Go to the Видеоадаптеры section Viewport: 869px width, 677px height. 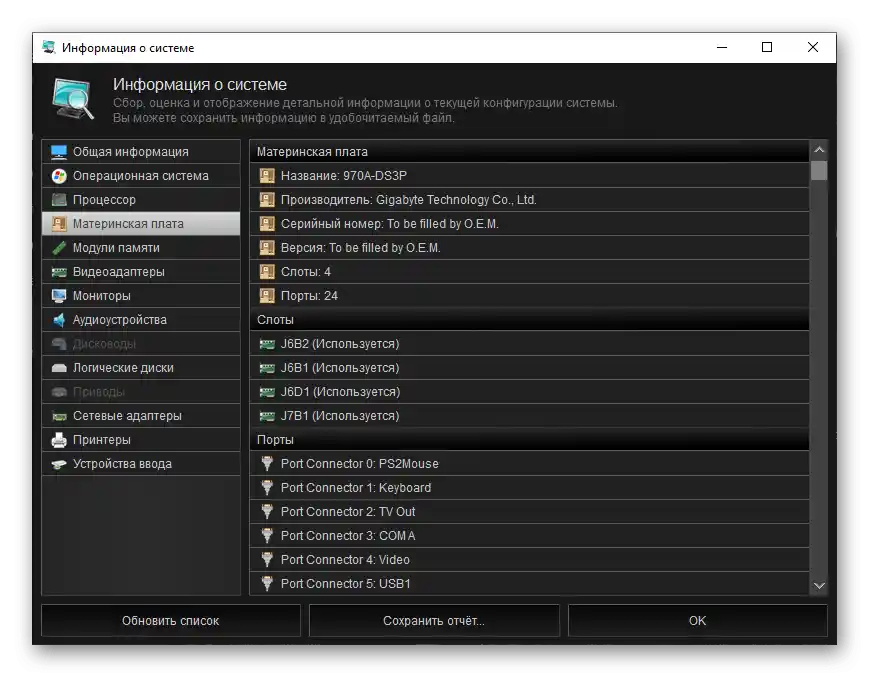[141, 272]
